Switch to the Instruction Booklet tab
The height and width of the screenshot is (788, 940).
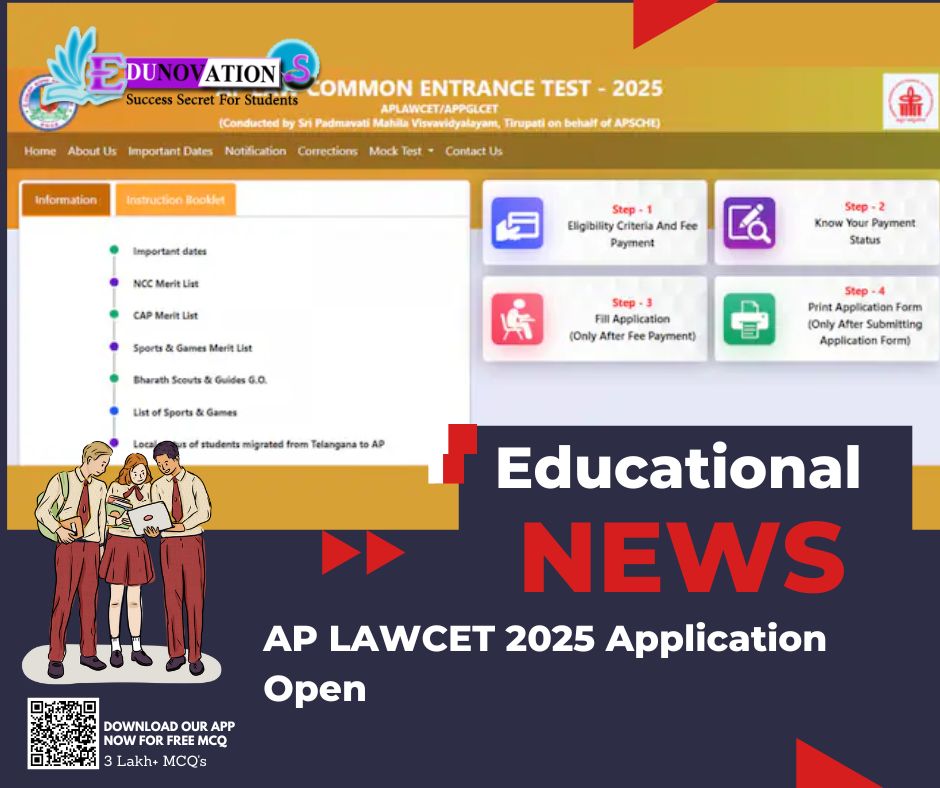click(x=176, y=200)
